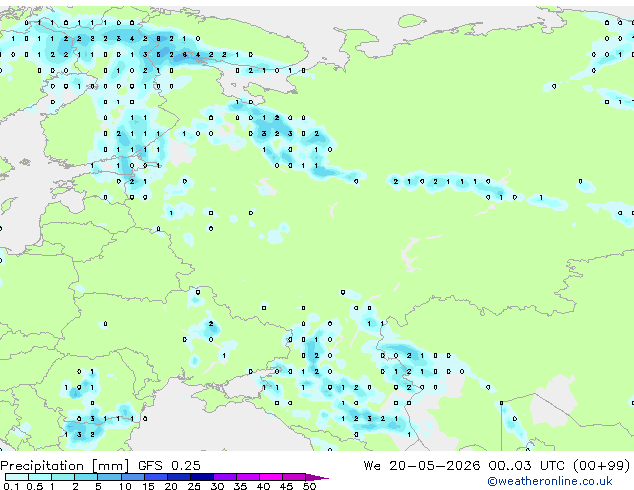Click the legend scale label "10"

pyautogui.click(x=125, y=486)
